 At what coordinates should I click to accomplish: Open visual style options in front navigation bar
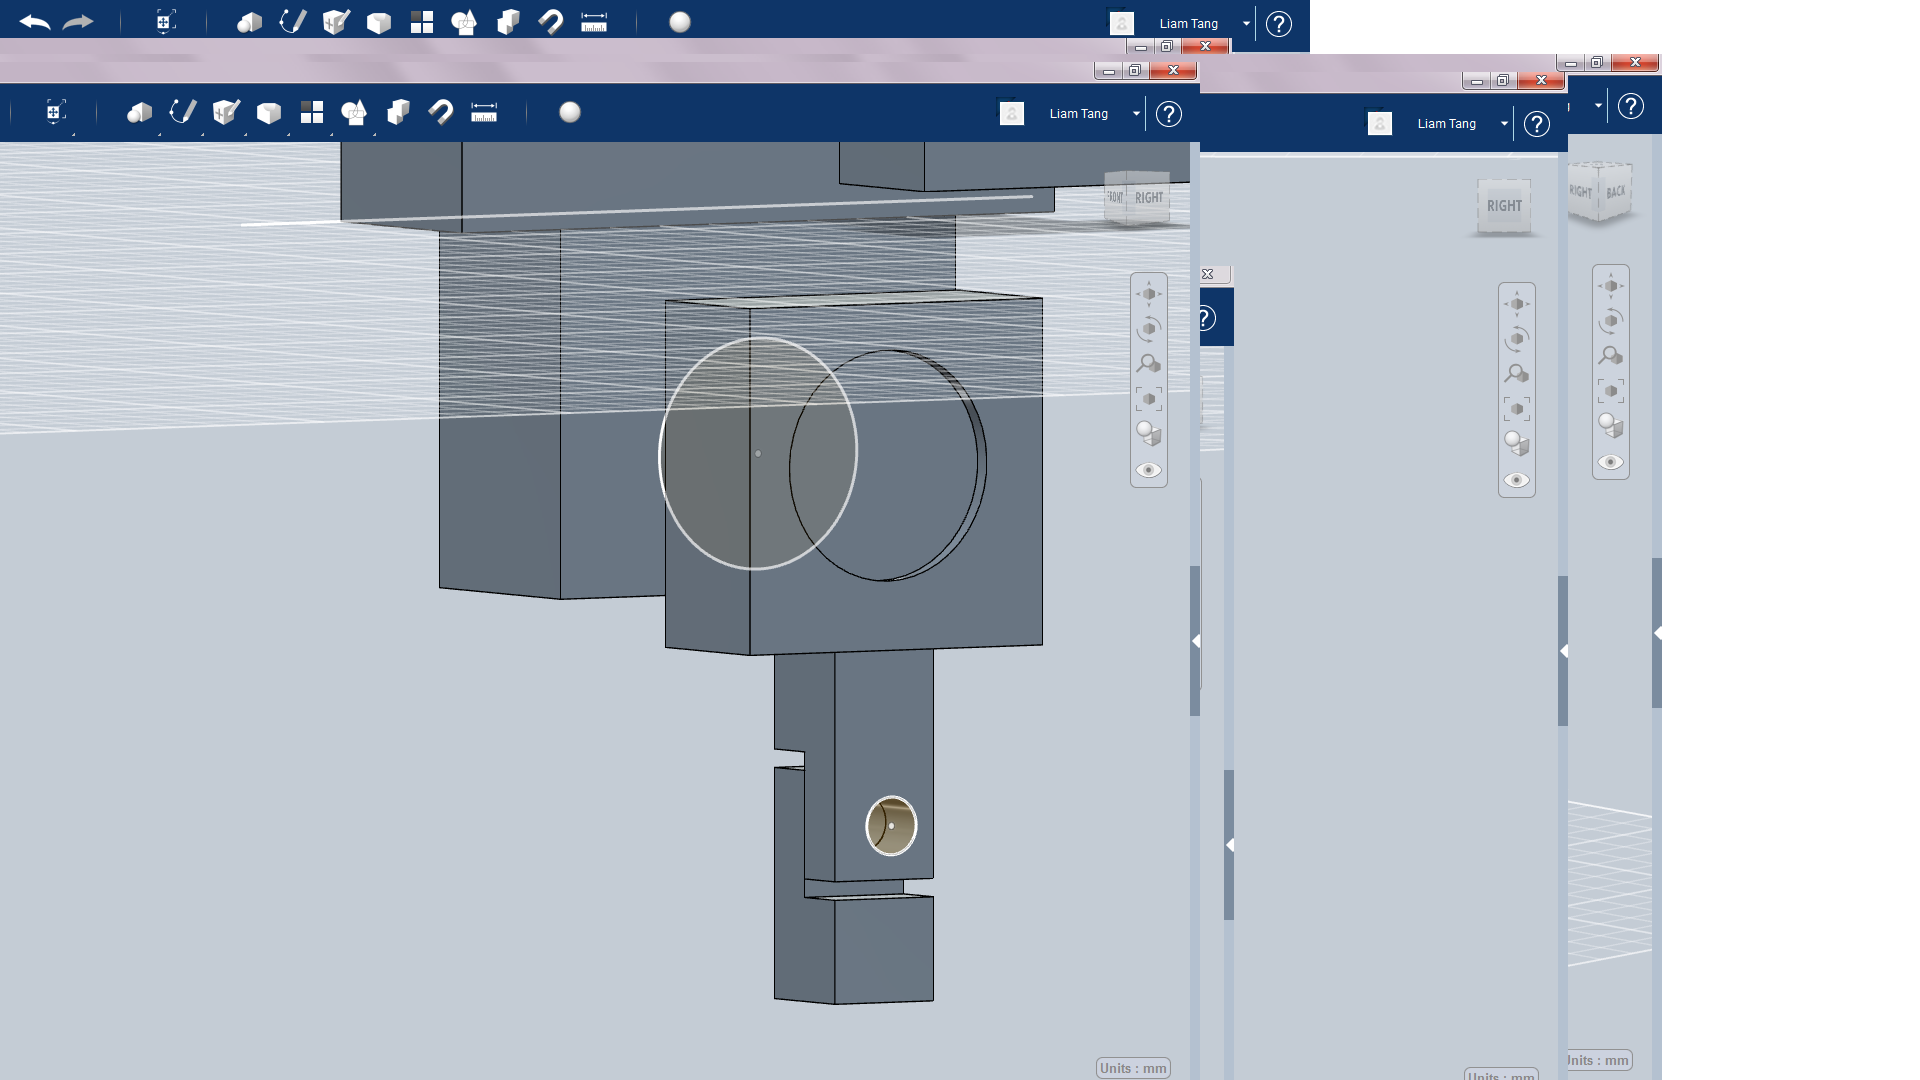coord(1149,434)
